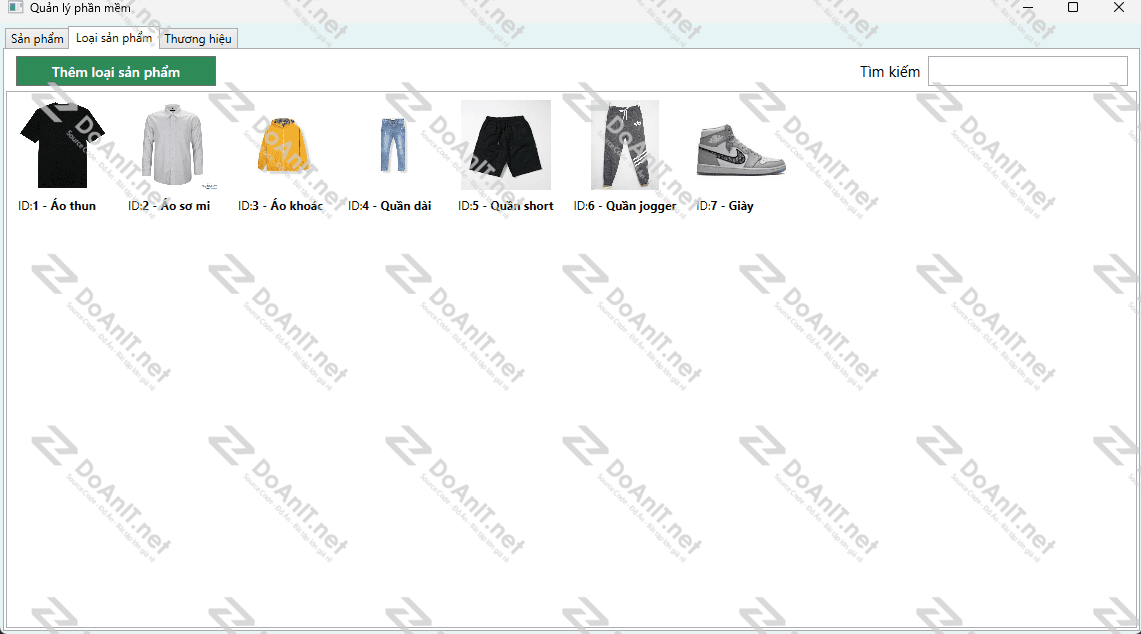Pick the yellow jacket image
1141x634 pixels.
click(283, 145)
